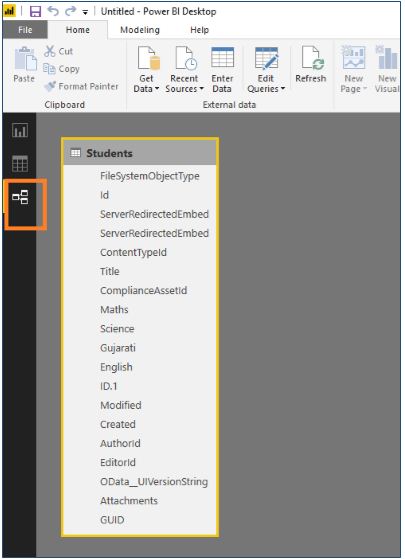Click the Power BI logo icon
Image resolution: width=405 pixels, height=559 pixels.
click(9, 11)
